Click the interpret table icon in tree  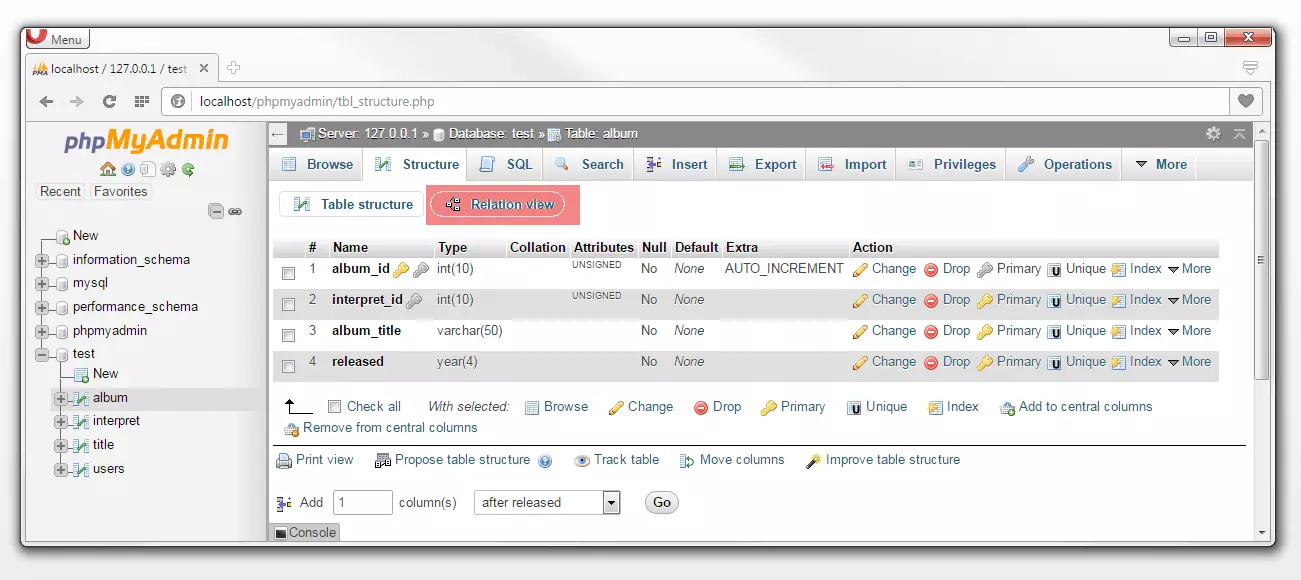(81, 421)
